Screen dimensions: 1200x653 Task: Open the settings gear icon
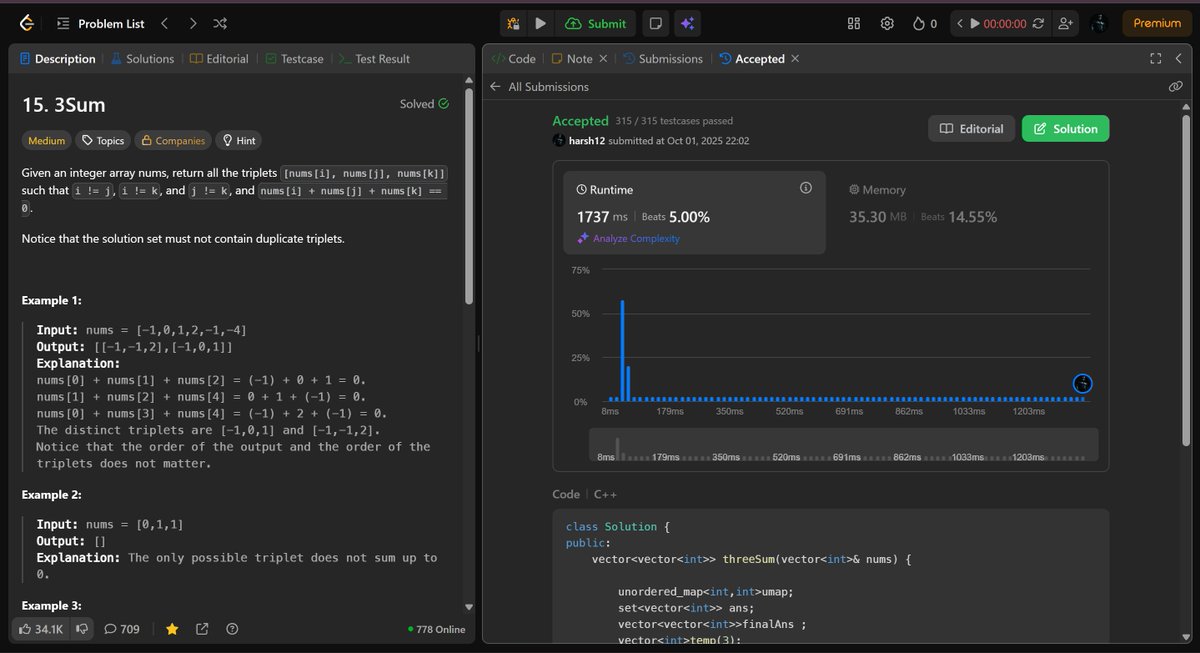[886, 23]
